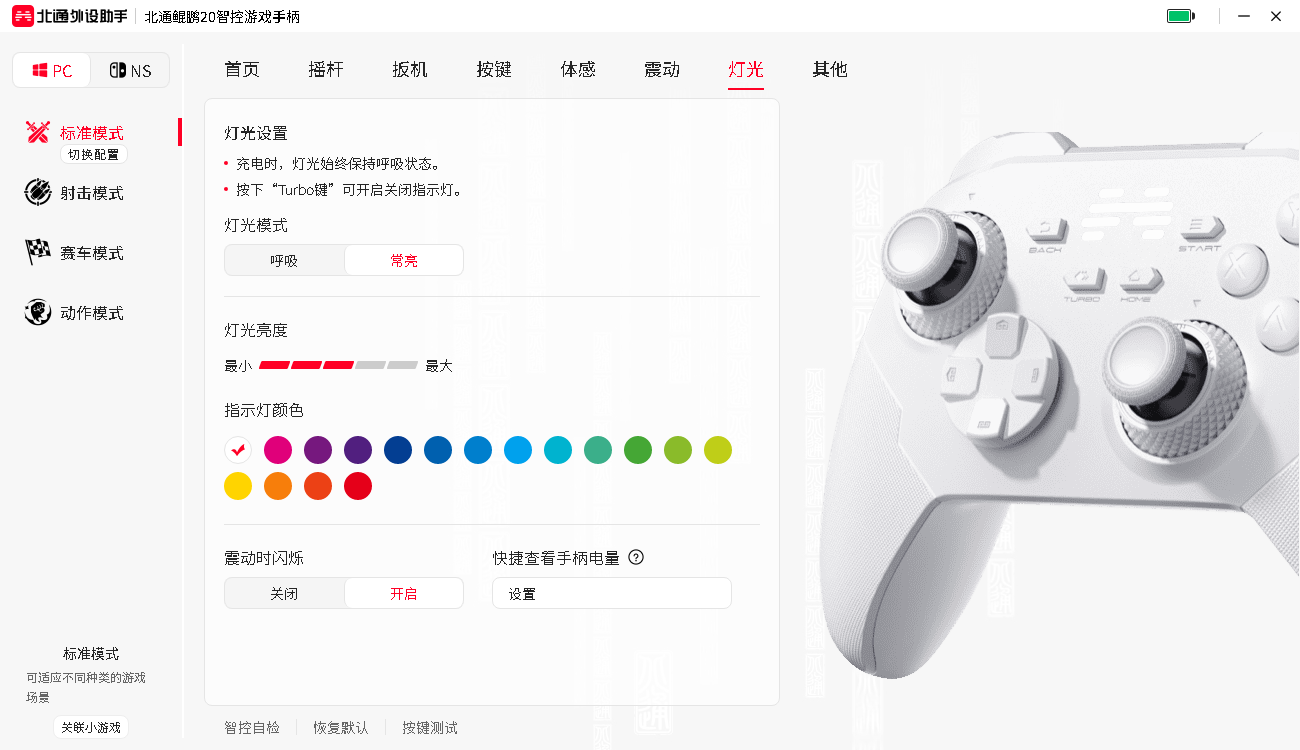Image resolution: width=1300 pixels, height=750 pixels.
Task: Click the battery level icon in title bar
Action: (x=1181, y=16)
